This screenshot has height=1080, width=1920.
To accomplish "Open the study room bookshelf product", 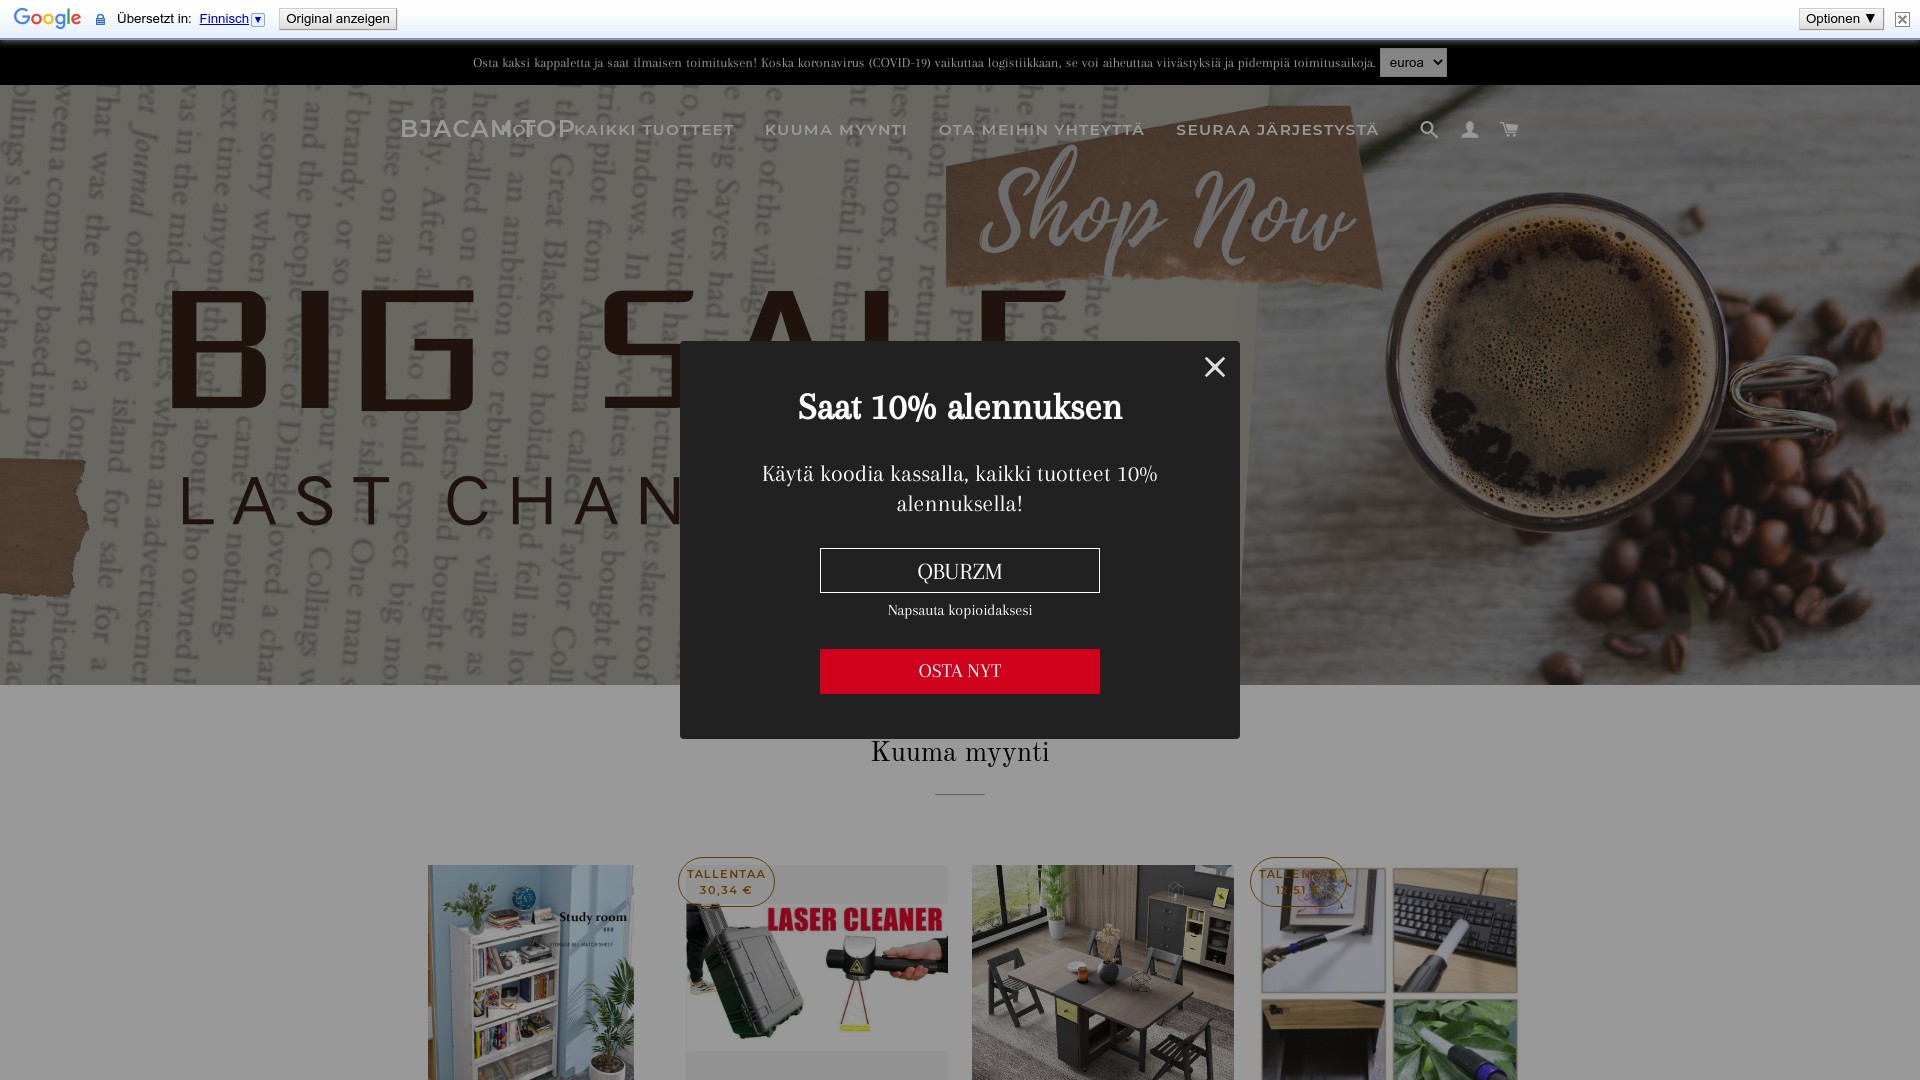I will pos(531,972).
